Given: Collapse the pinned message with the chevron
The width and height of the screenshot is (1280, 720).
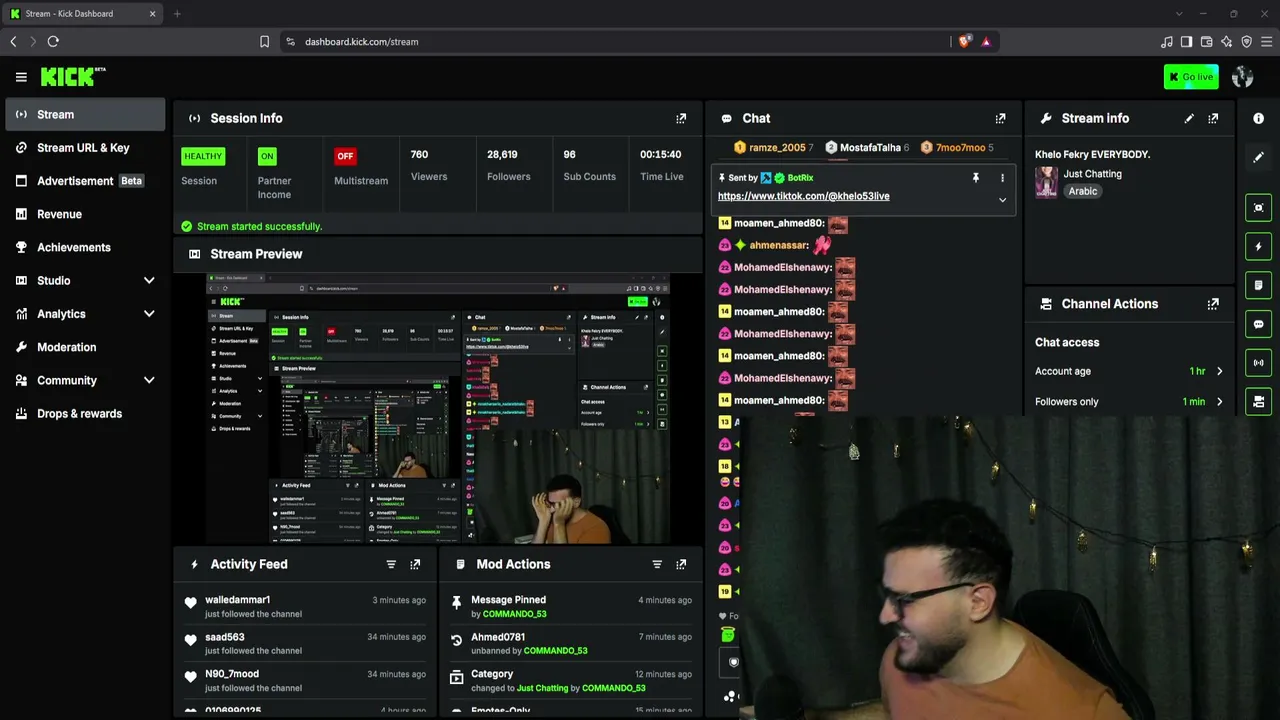Looking at the screenshot, I should [x=1002, y=200].
